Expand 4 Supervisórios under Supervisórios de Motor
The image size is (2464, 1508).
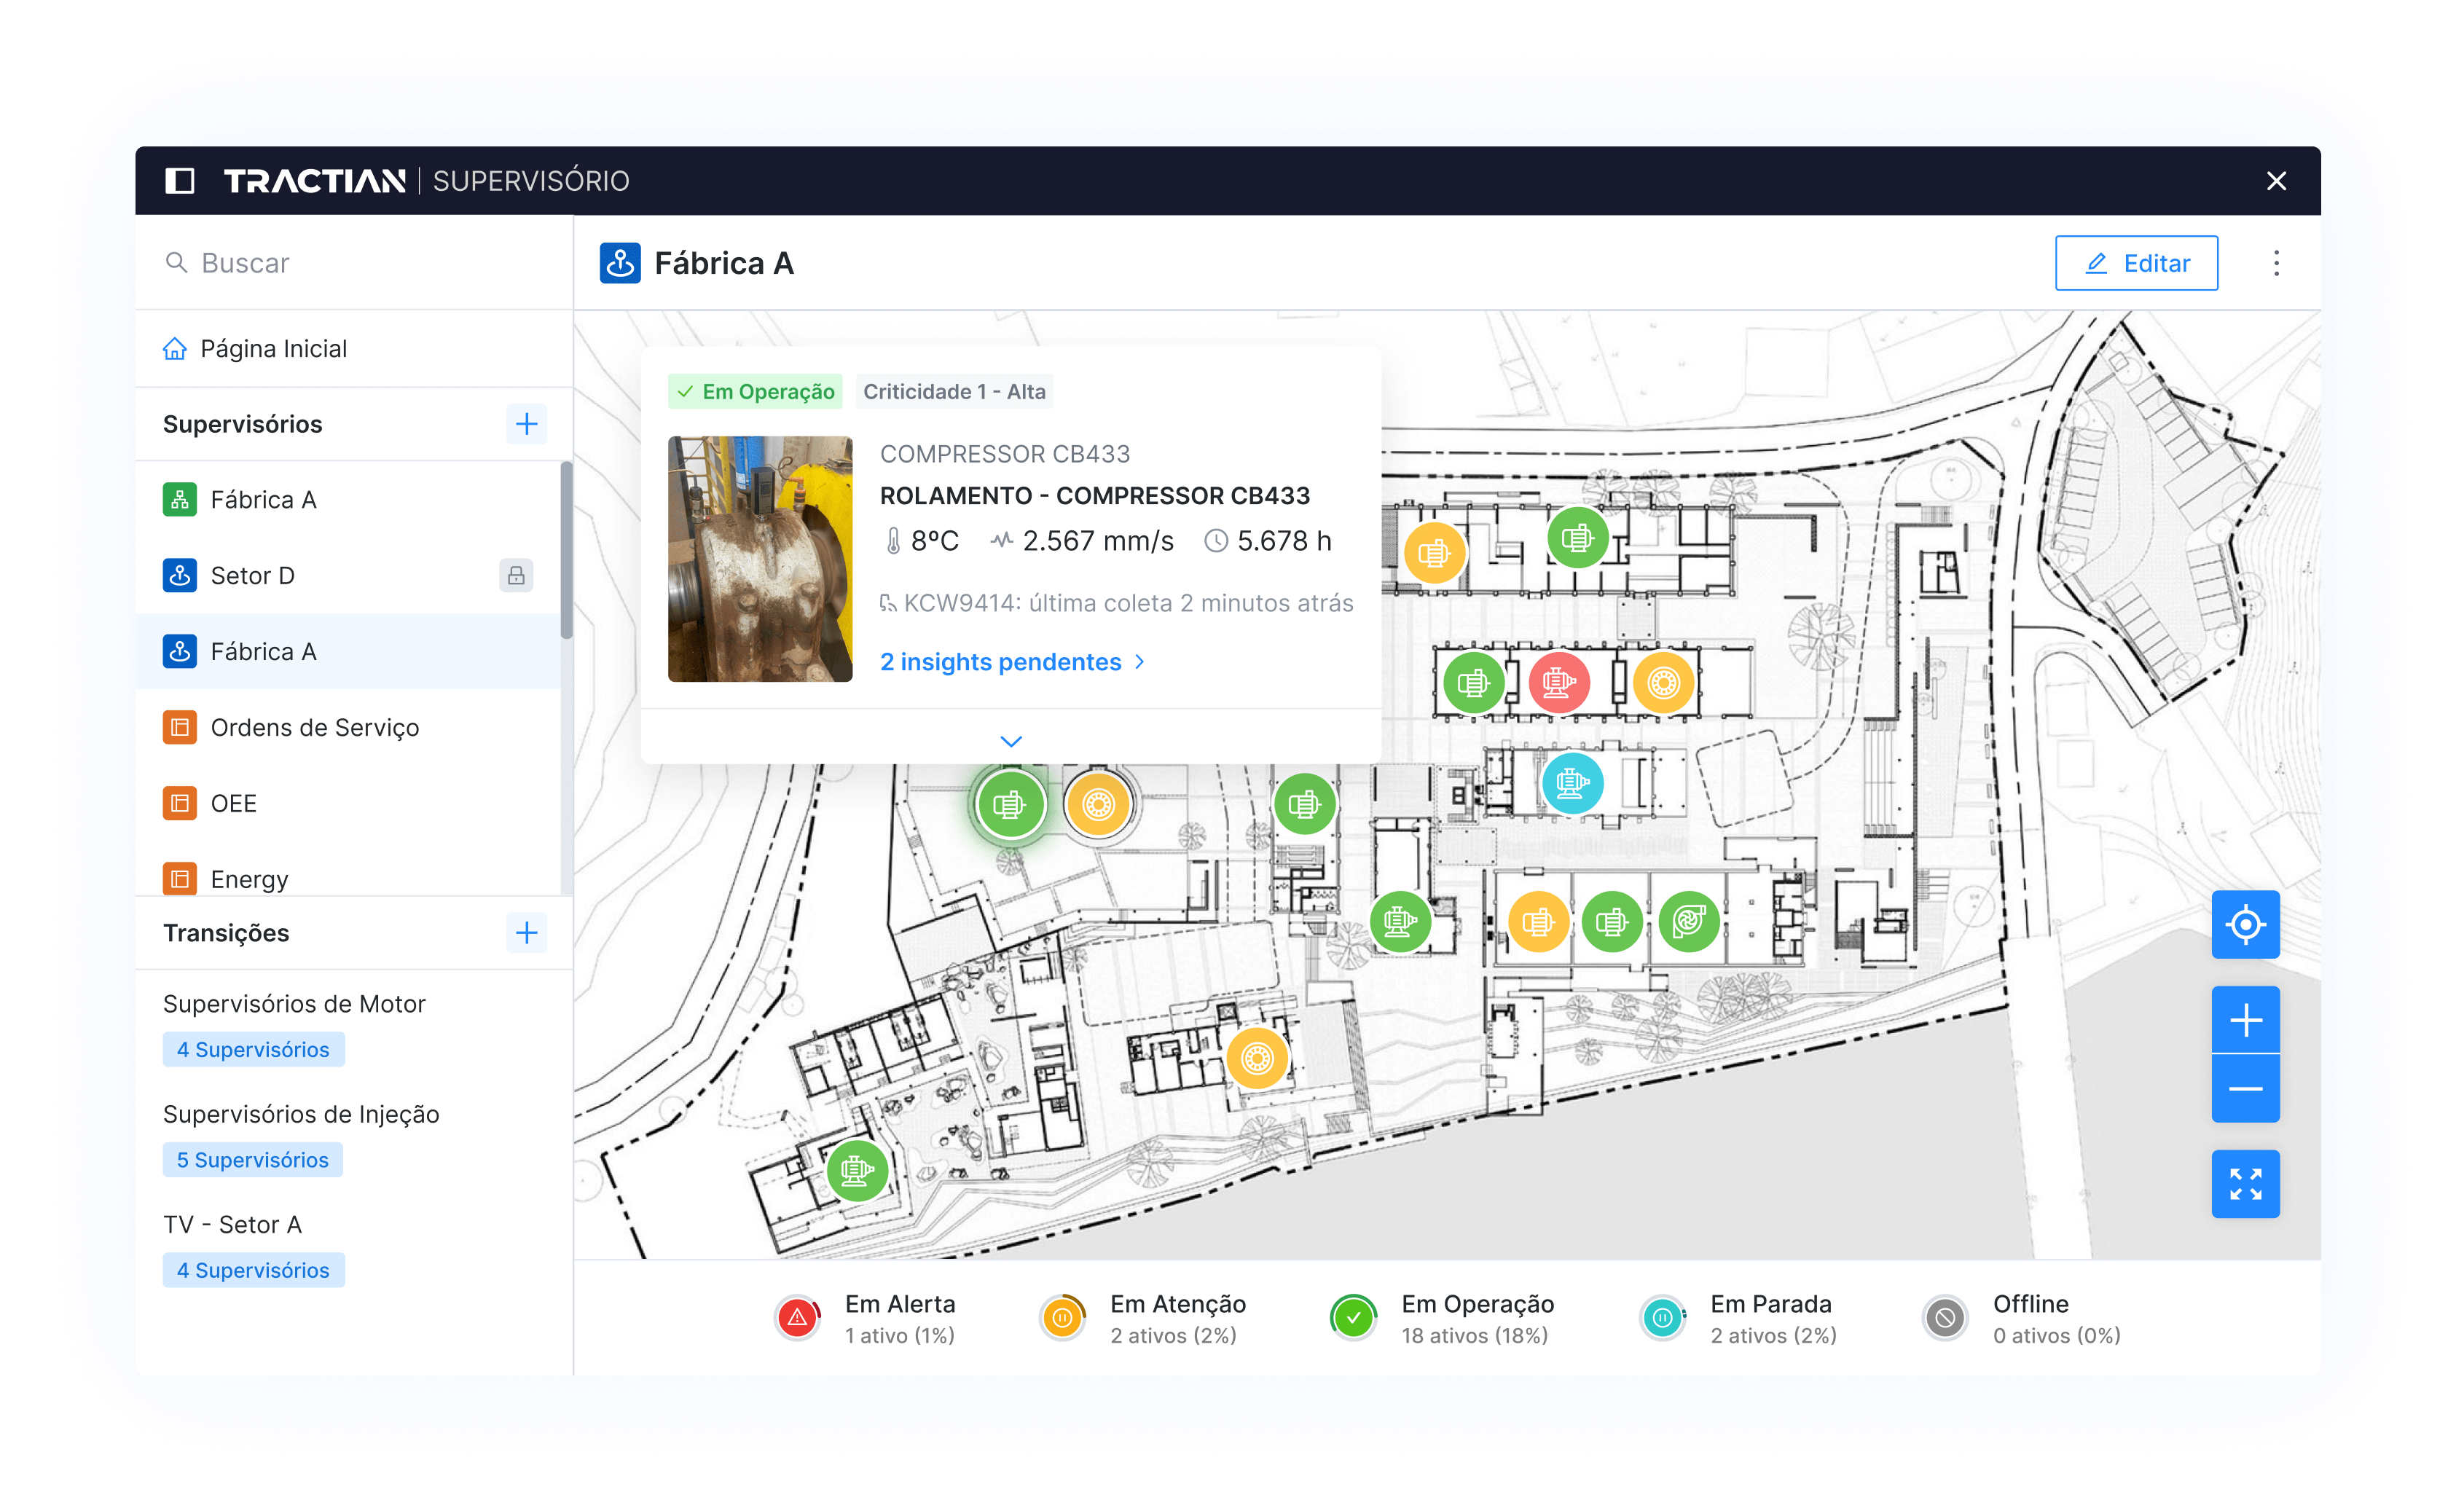tap(253, 1049)
